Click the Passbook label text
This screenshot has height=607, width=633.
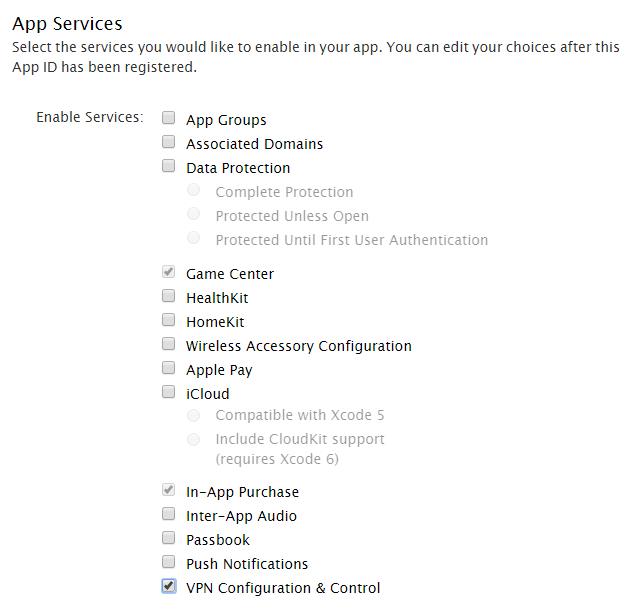click(218, 540)
